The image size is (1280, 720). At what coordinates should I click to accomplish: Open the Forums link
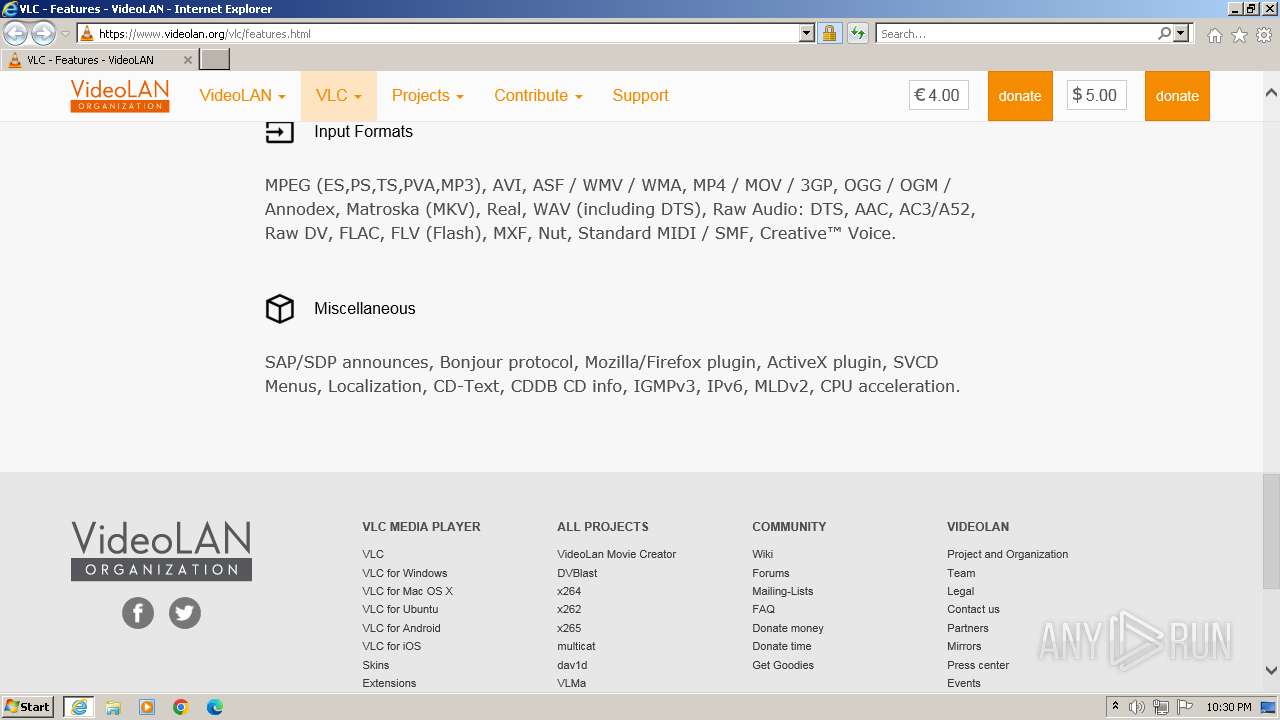[x=770, y=573]
